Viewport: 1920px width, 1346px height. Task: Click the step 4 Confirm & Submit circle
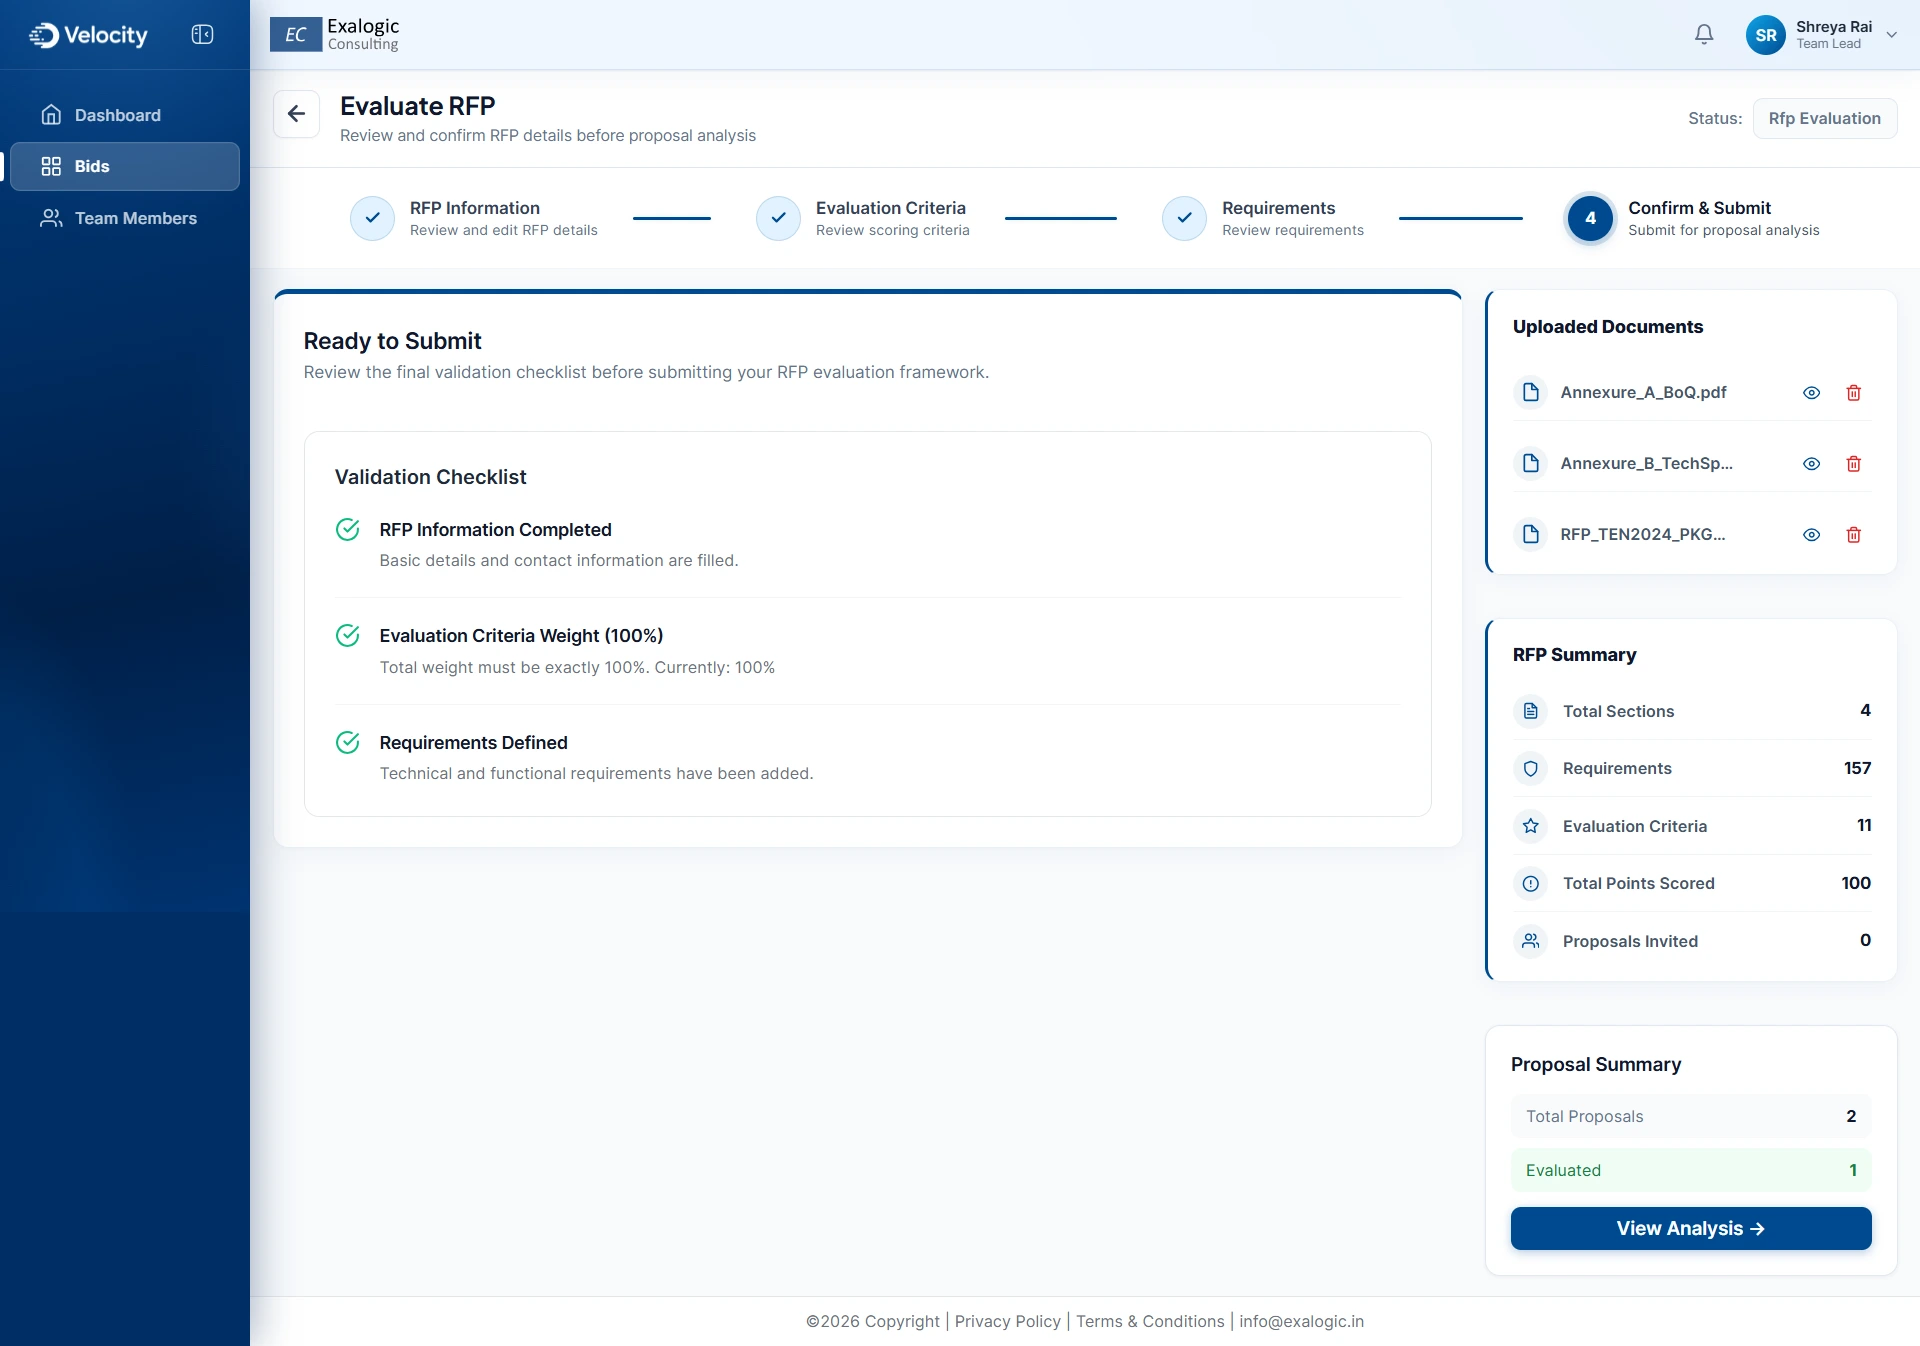tap(1590, 218)
